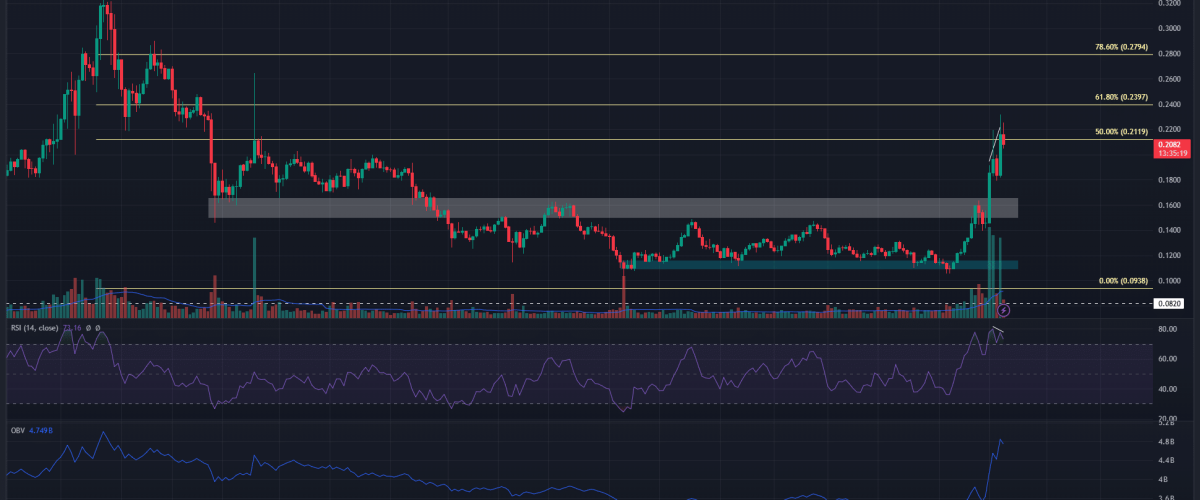Select the RSI (14, close) indicator label
Image resolution: width=1200 pixels, height=500 pixels.
point(33,327)
